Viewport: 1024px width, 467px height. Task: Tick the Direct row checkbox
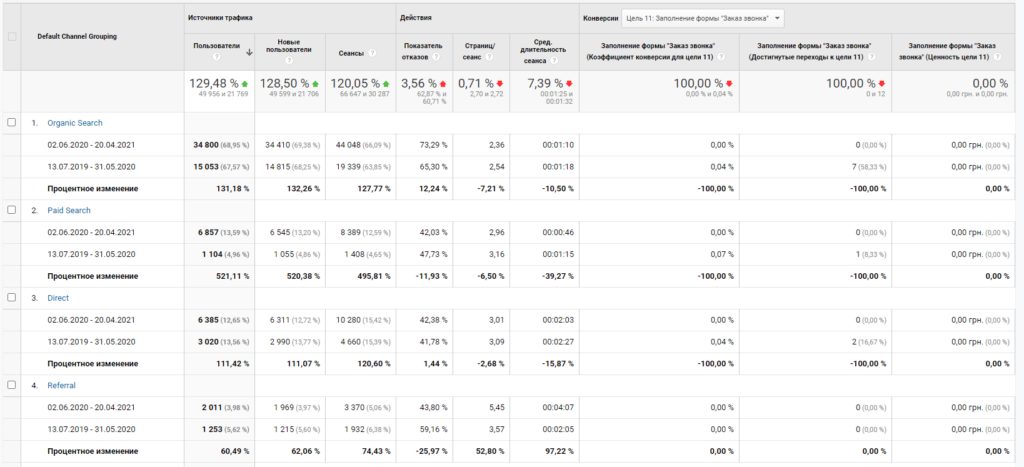point(10,297)
